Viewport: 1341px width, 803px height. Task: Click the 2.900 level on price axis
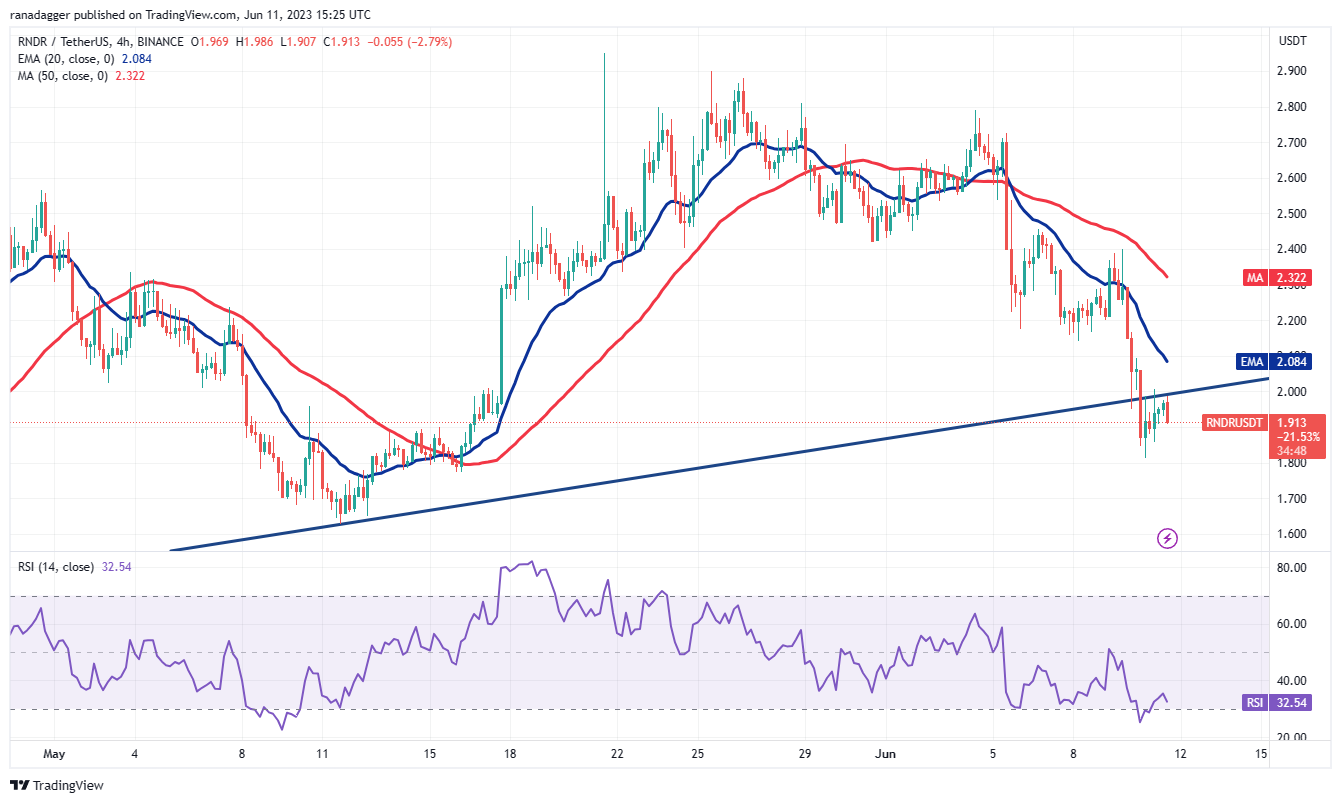[1293, 71]
